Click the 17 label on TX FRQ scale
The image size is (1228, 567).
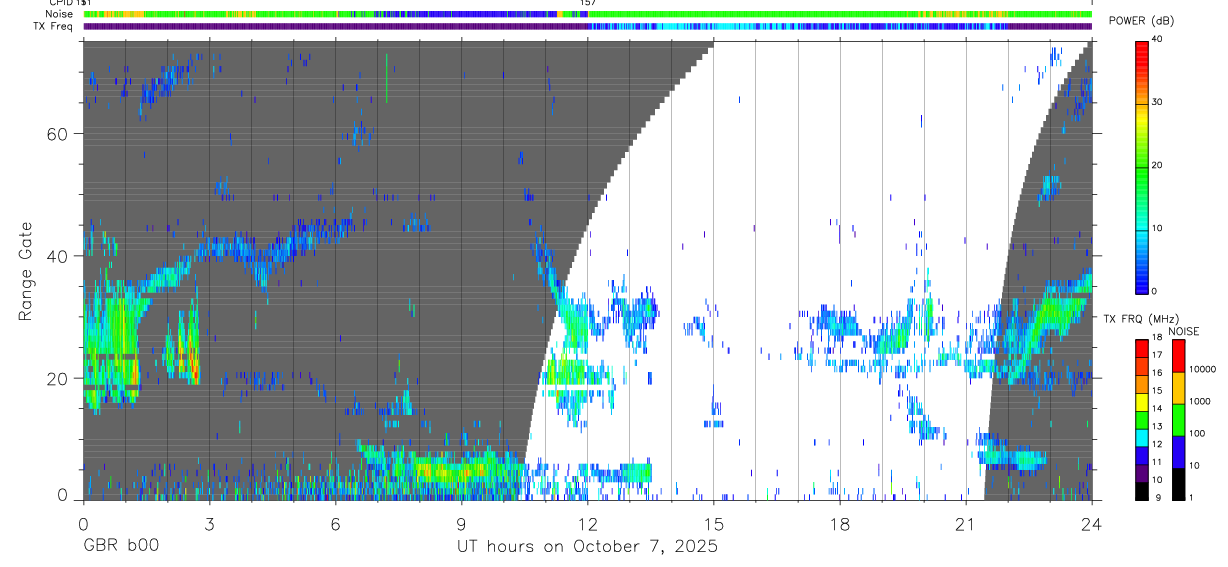pyautogui.click(x=1157, y=355)
